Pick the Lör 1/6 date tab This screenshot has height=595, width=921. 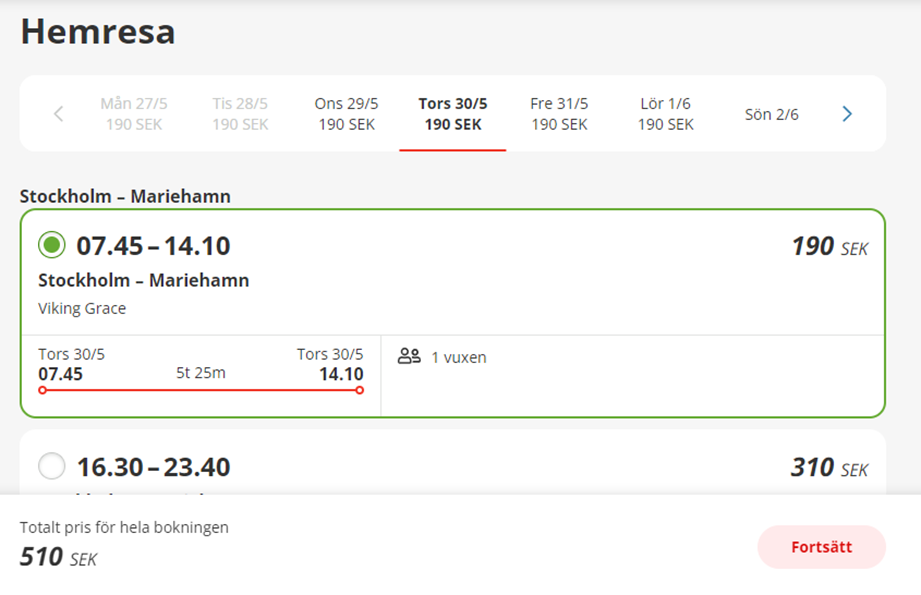coord(665,114)
